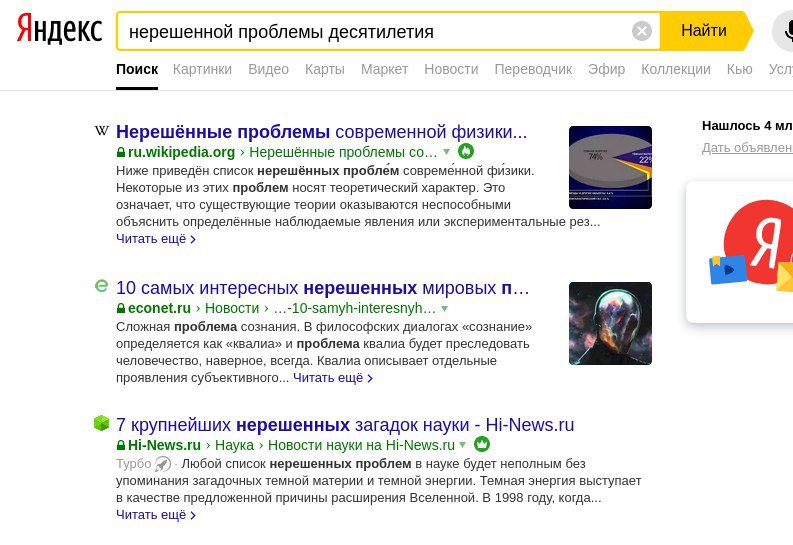Go to the Карты tab
Screen dimensions: 793x545
click(x=325, y=69)
